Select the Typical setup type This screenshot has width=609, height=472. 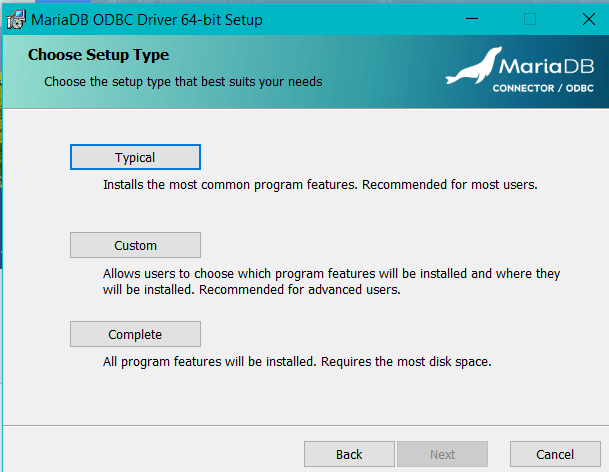pyautogui.click(x=135, y=157)
